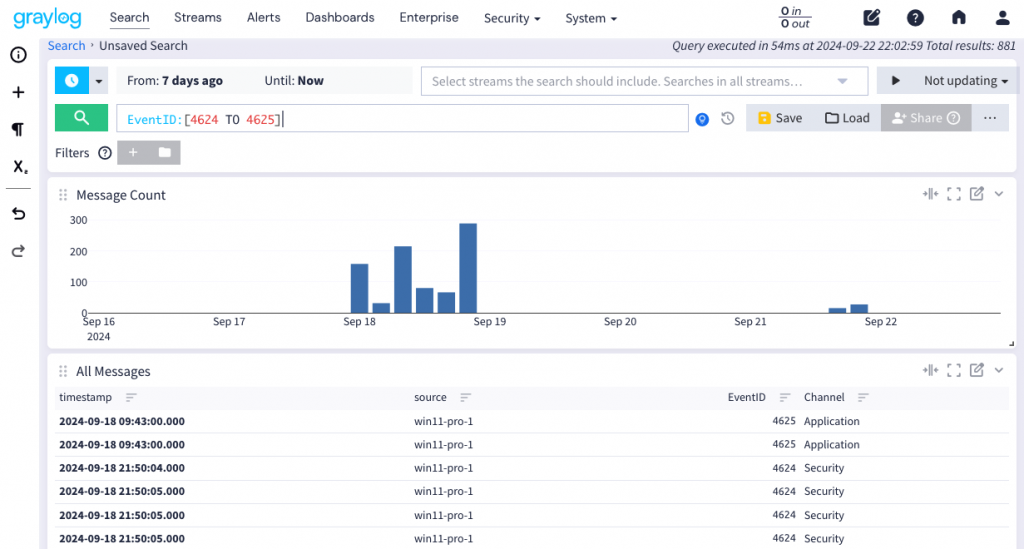1024x549 pixels.
Task: Open the time range presets dropdown arrow
Action: coord(99,82)
